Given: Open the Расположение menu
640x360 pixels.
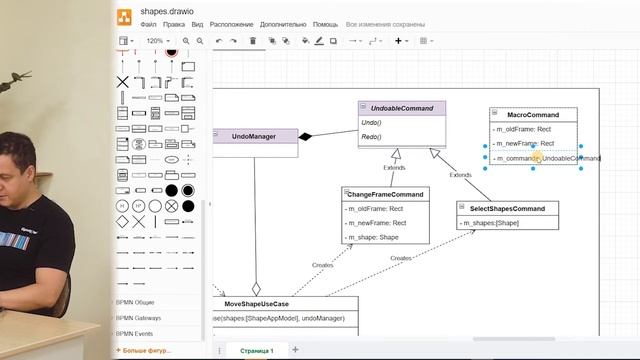Looking at the screenshot, I should pos(231,24).
